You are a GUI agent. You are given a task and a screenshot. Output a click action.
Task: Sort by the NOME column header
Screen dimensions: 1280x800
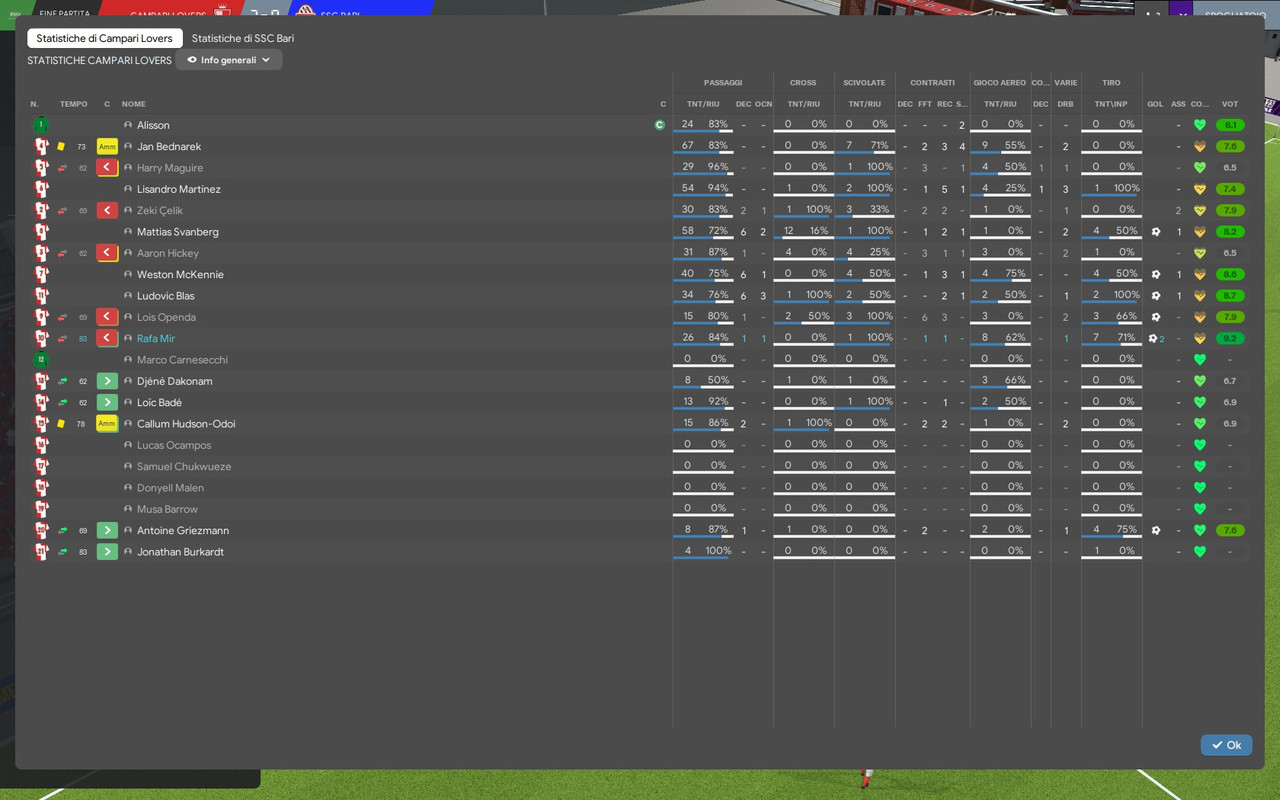(x=134, y=104)
